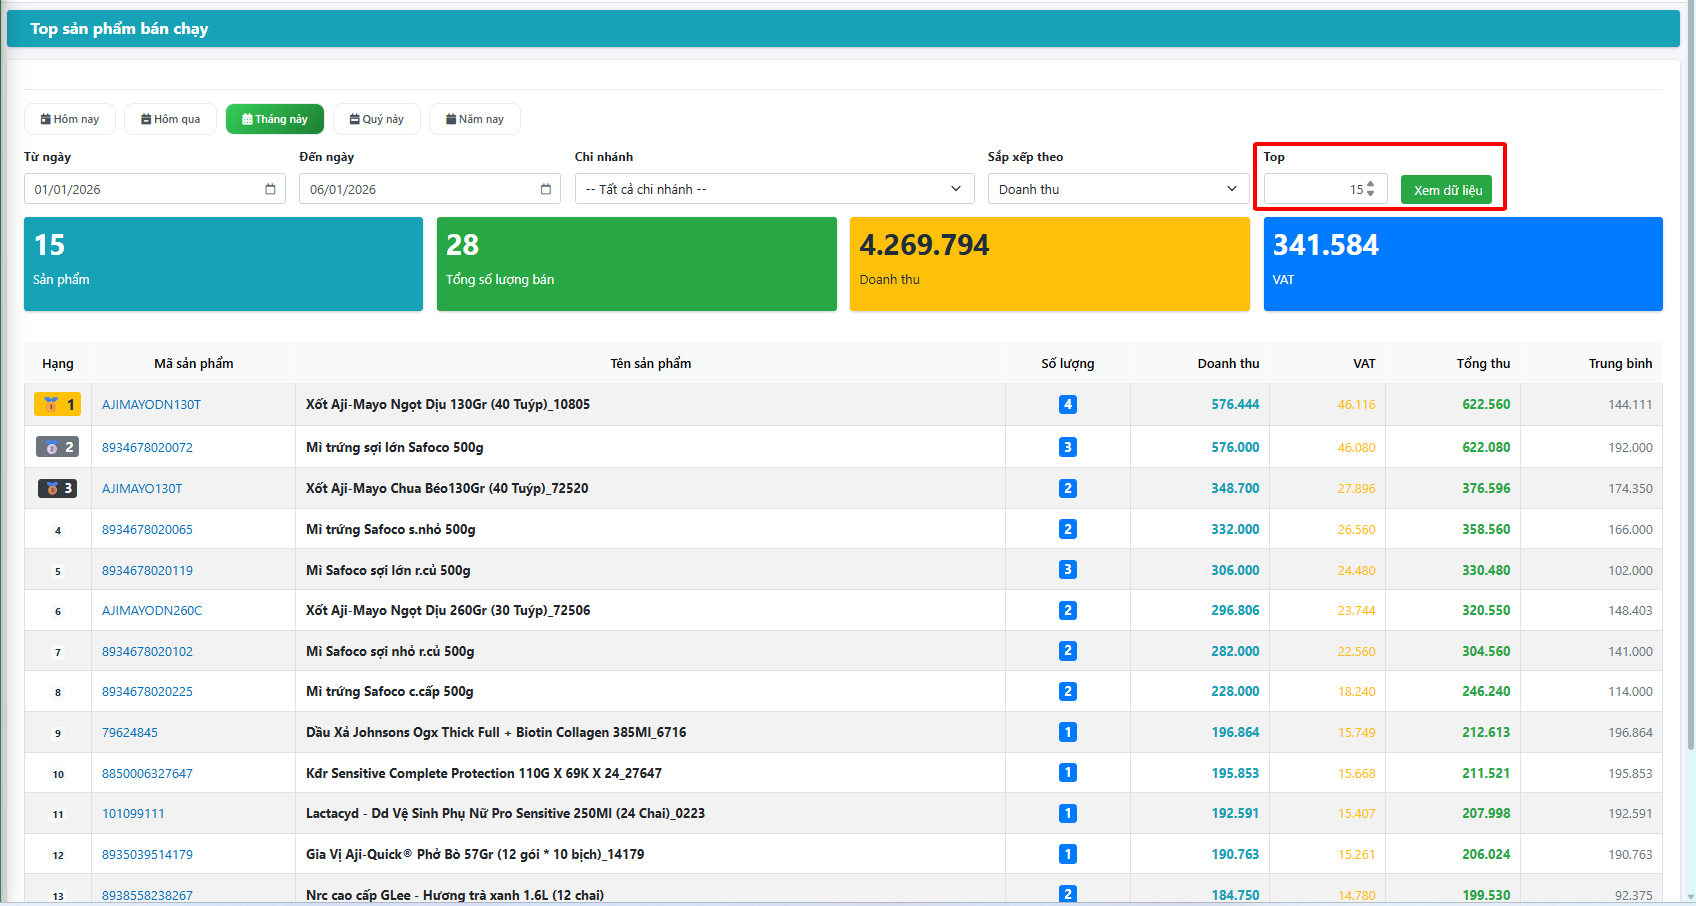Click quantity badge for Mì trứng sợi lớn Safoco

tap(1067, 447)
